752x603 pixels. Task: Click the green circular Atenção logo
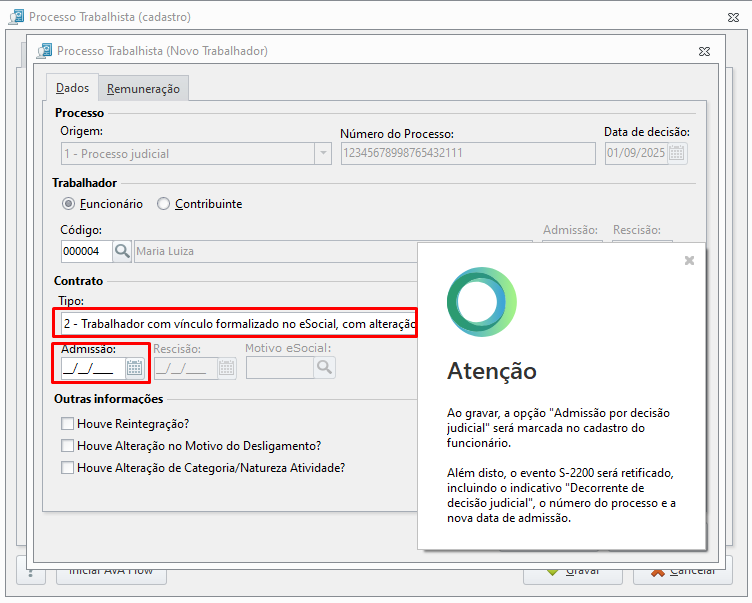482,302
